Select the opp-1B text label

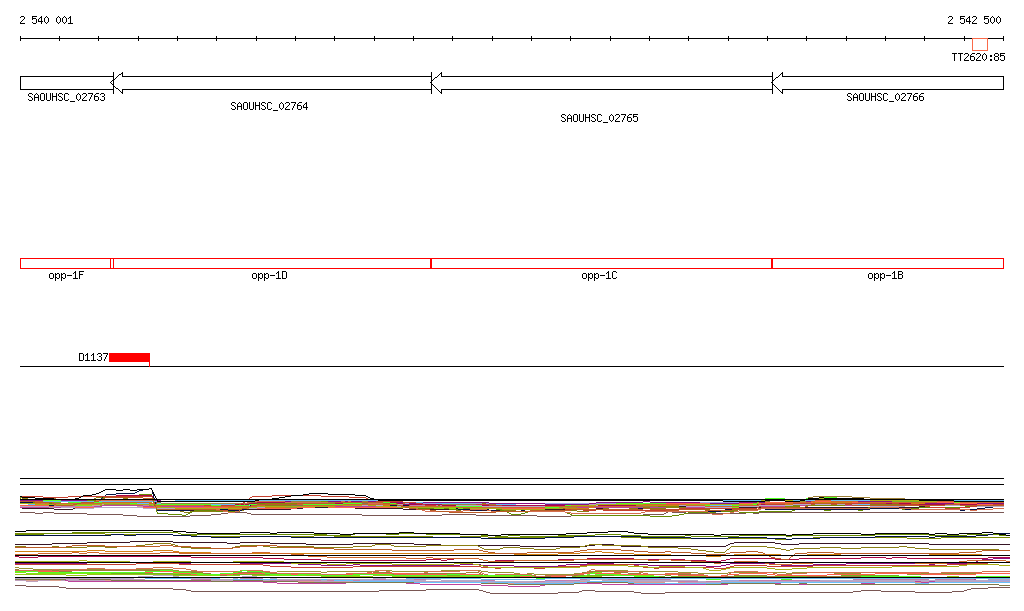click(x=885, y=276)
